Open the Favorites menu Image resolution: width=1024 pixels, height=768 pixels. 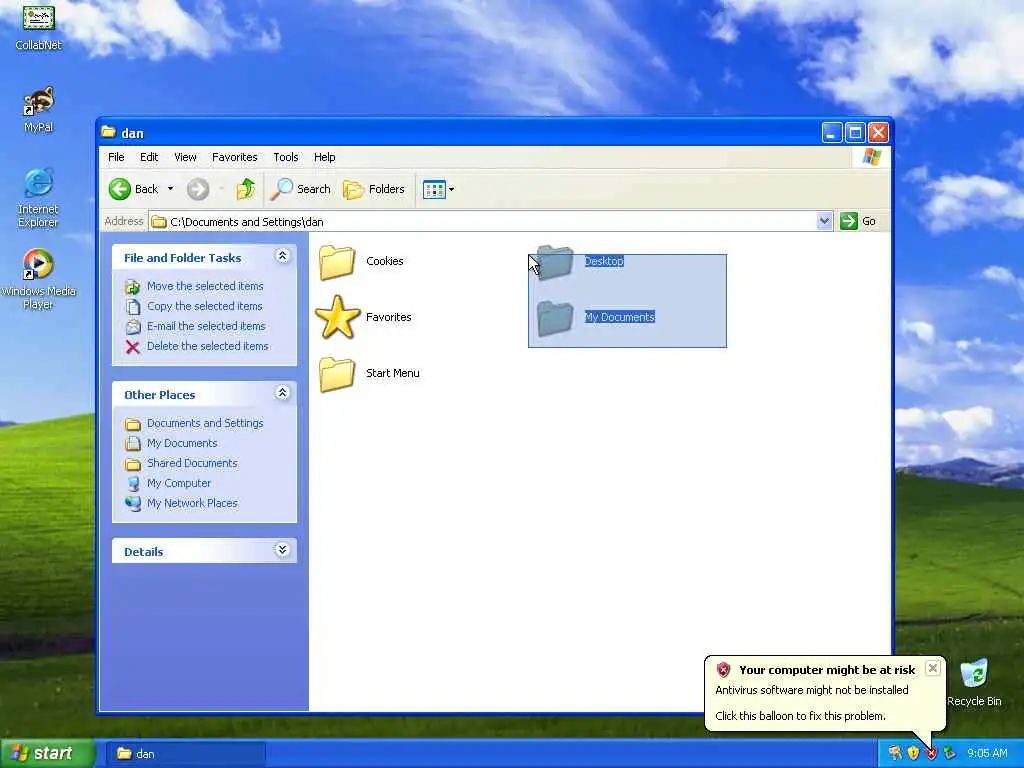pos(234,157)
